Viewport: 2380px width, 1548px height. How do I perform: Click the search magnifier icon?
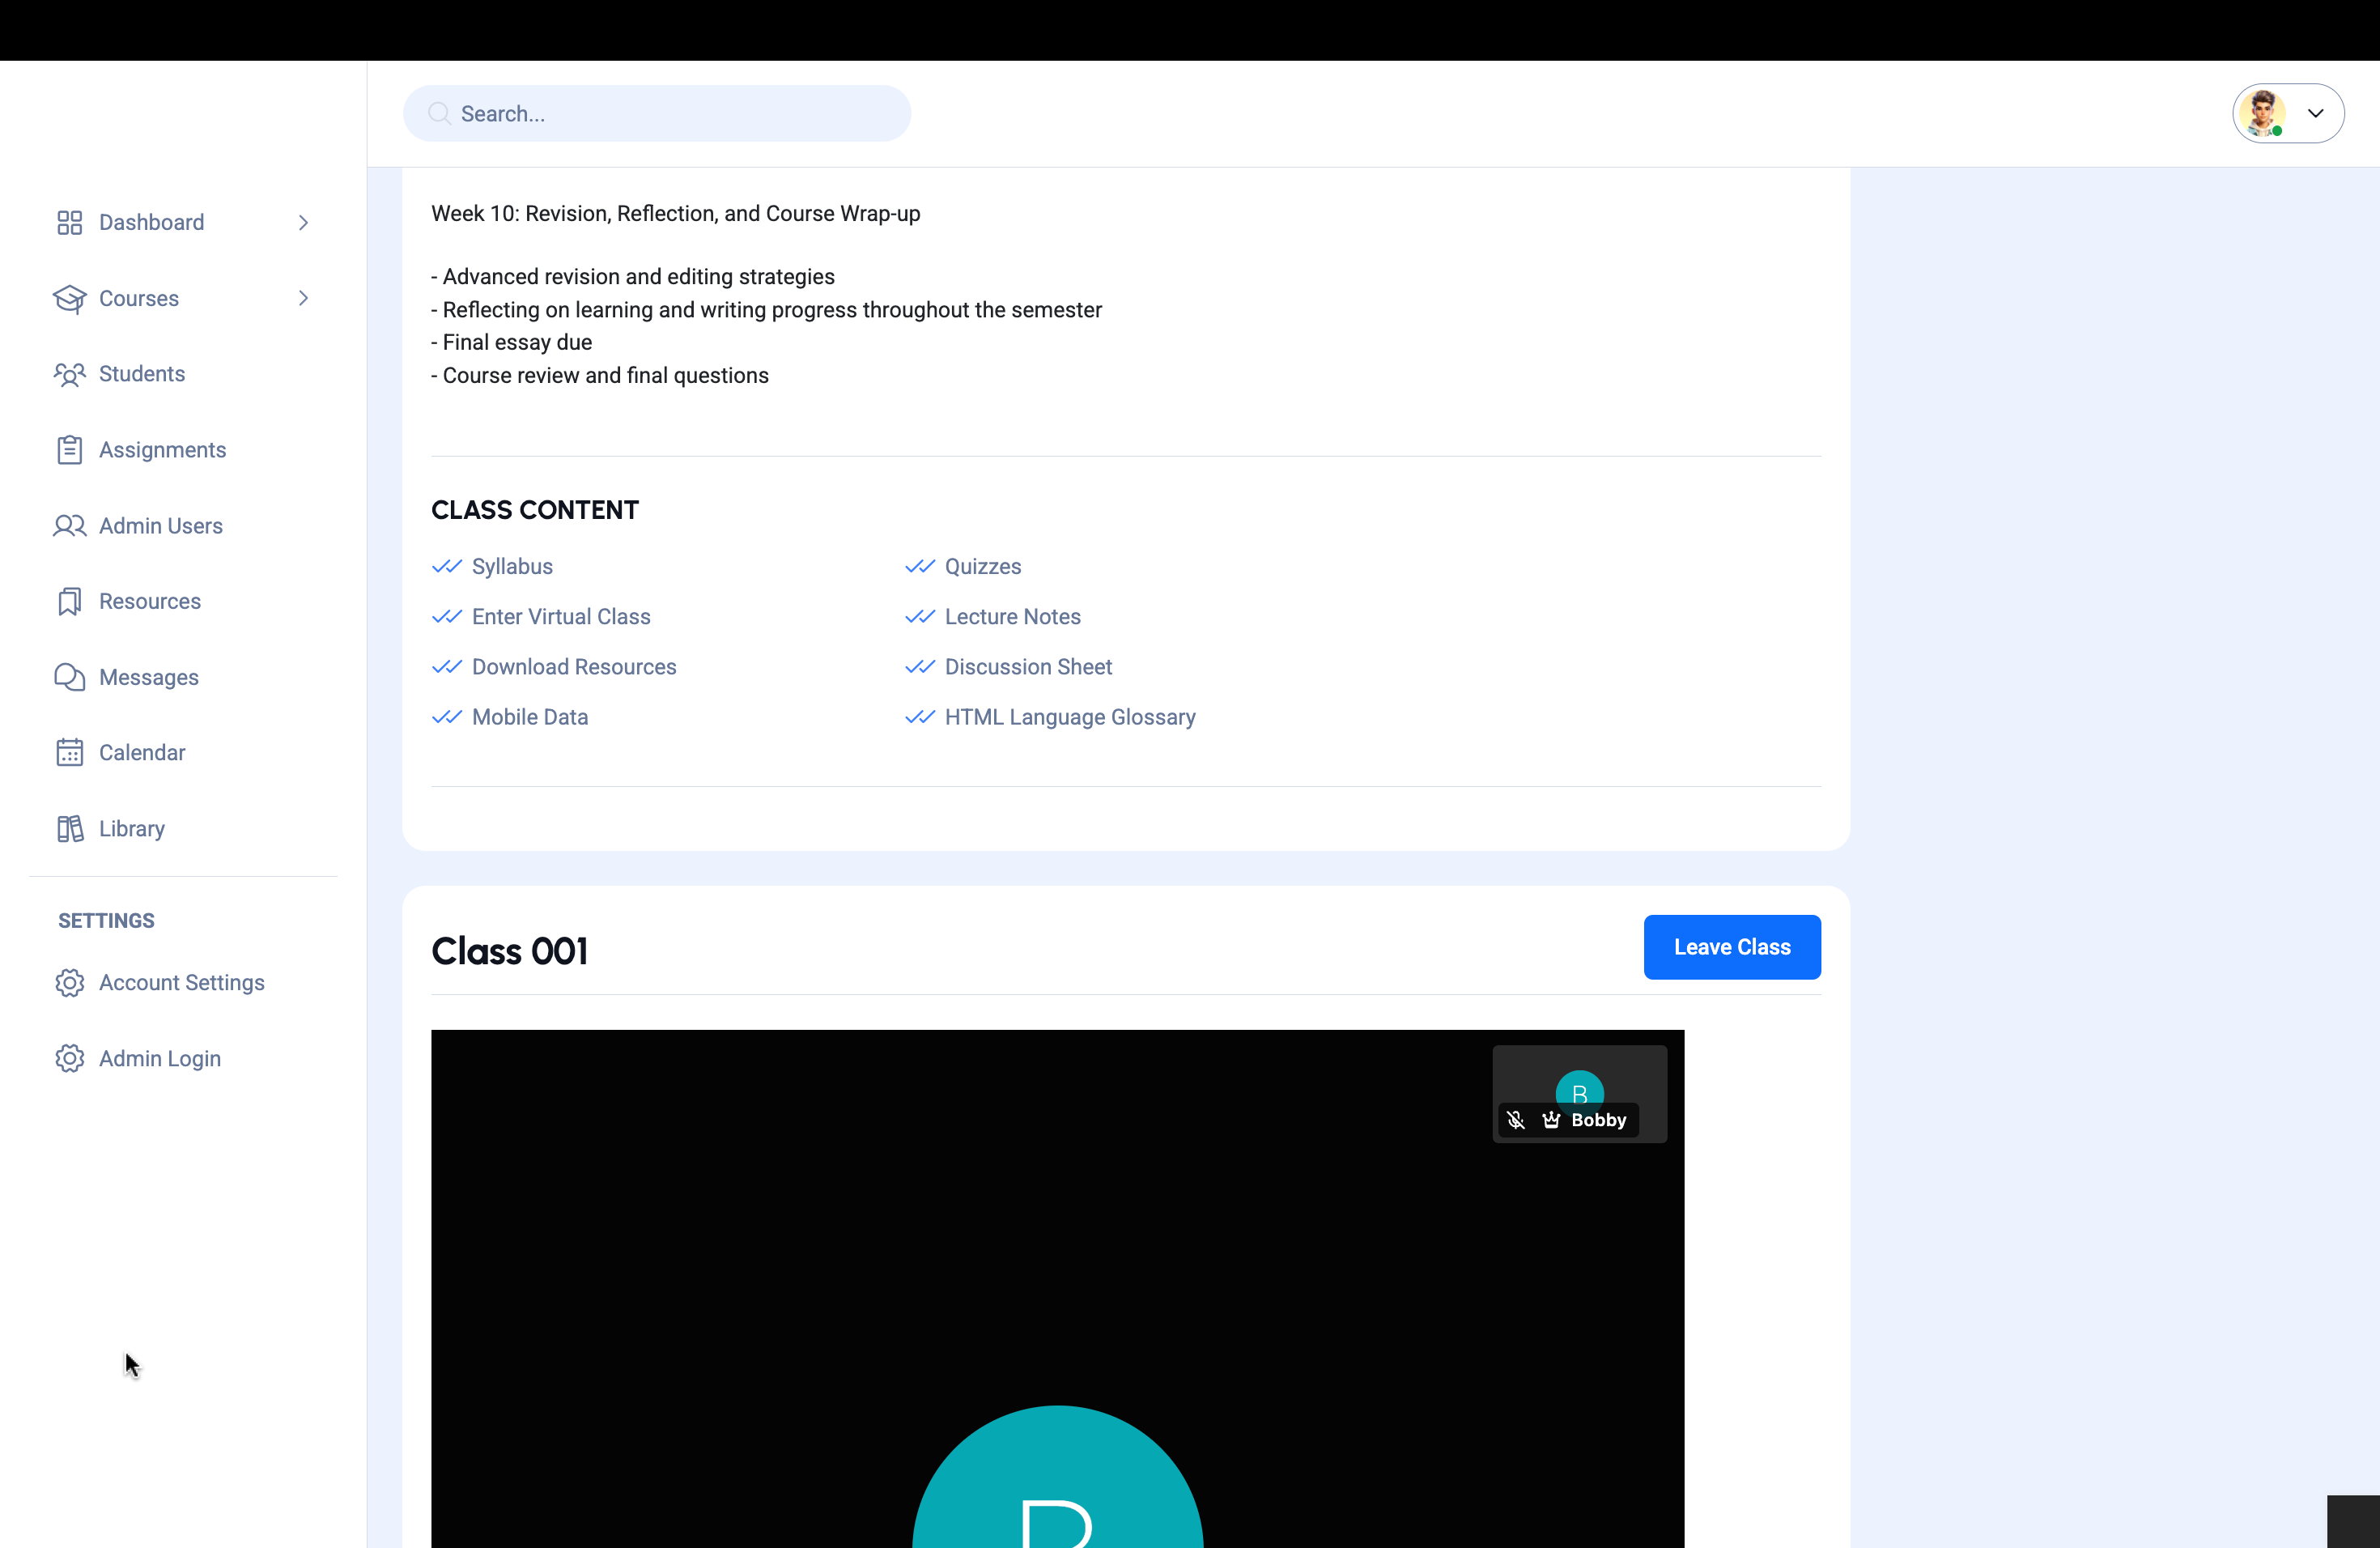coord(438,113)
